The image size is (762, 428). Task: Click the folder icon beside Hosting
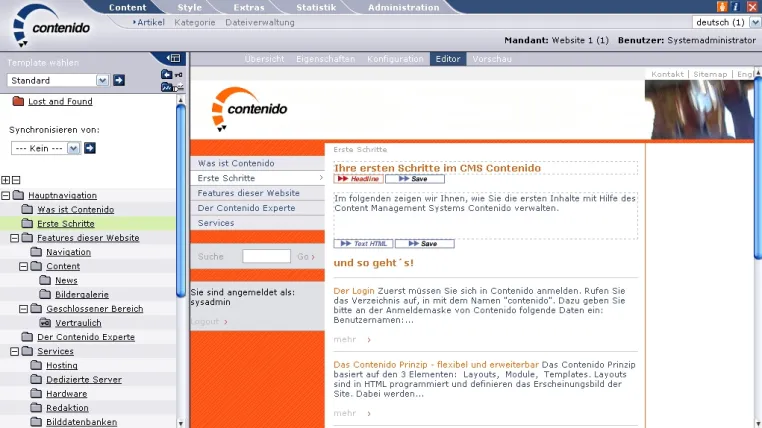pyautogui.click(x=36, y=365)
